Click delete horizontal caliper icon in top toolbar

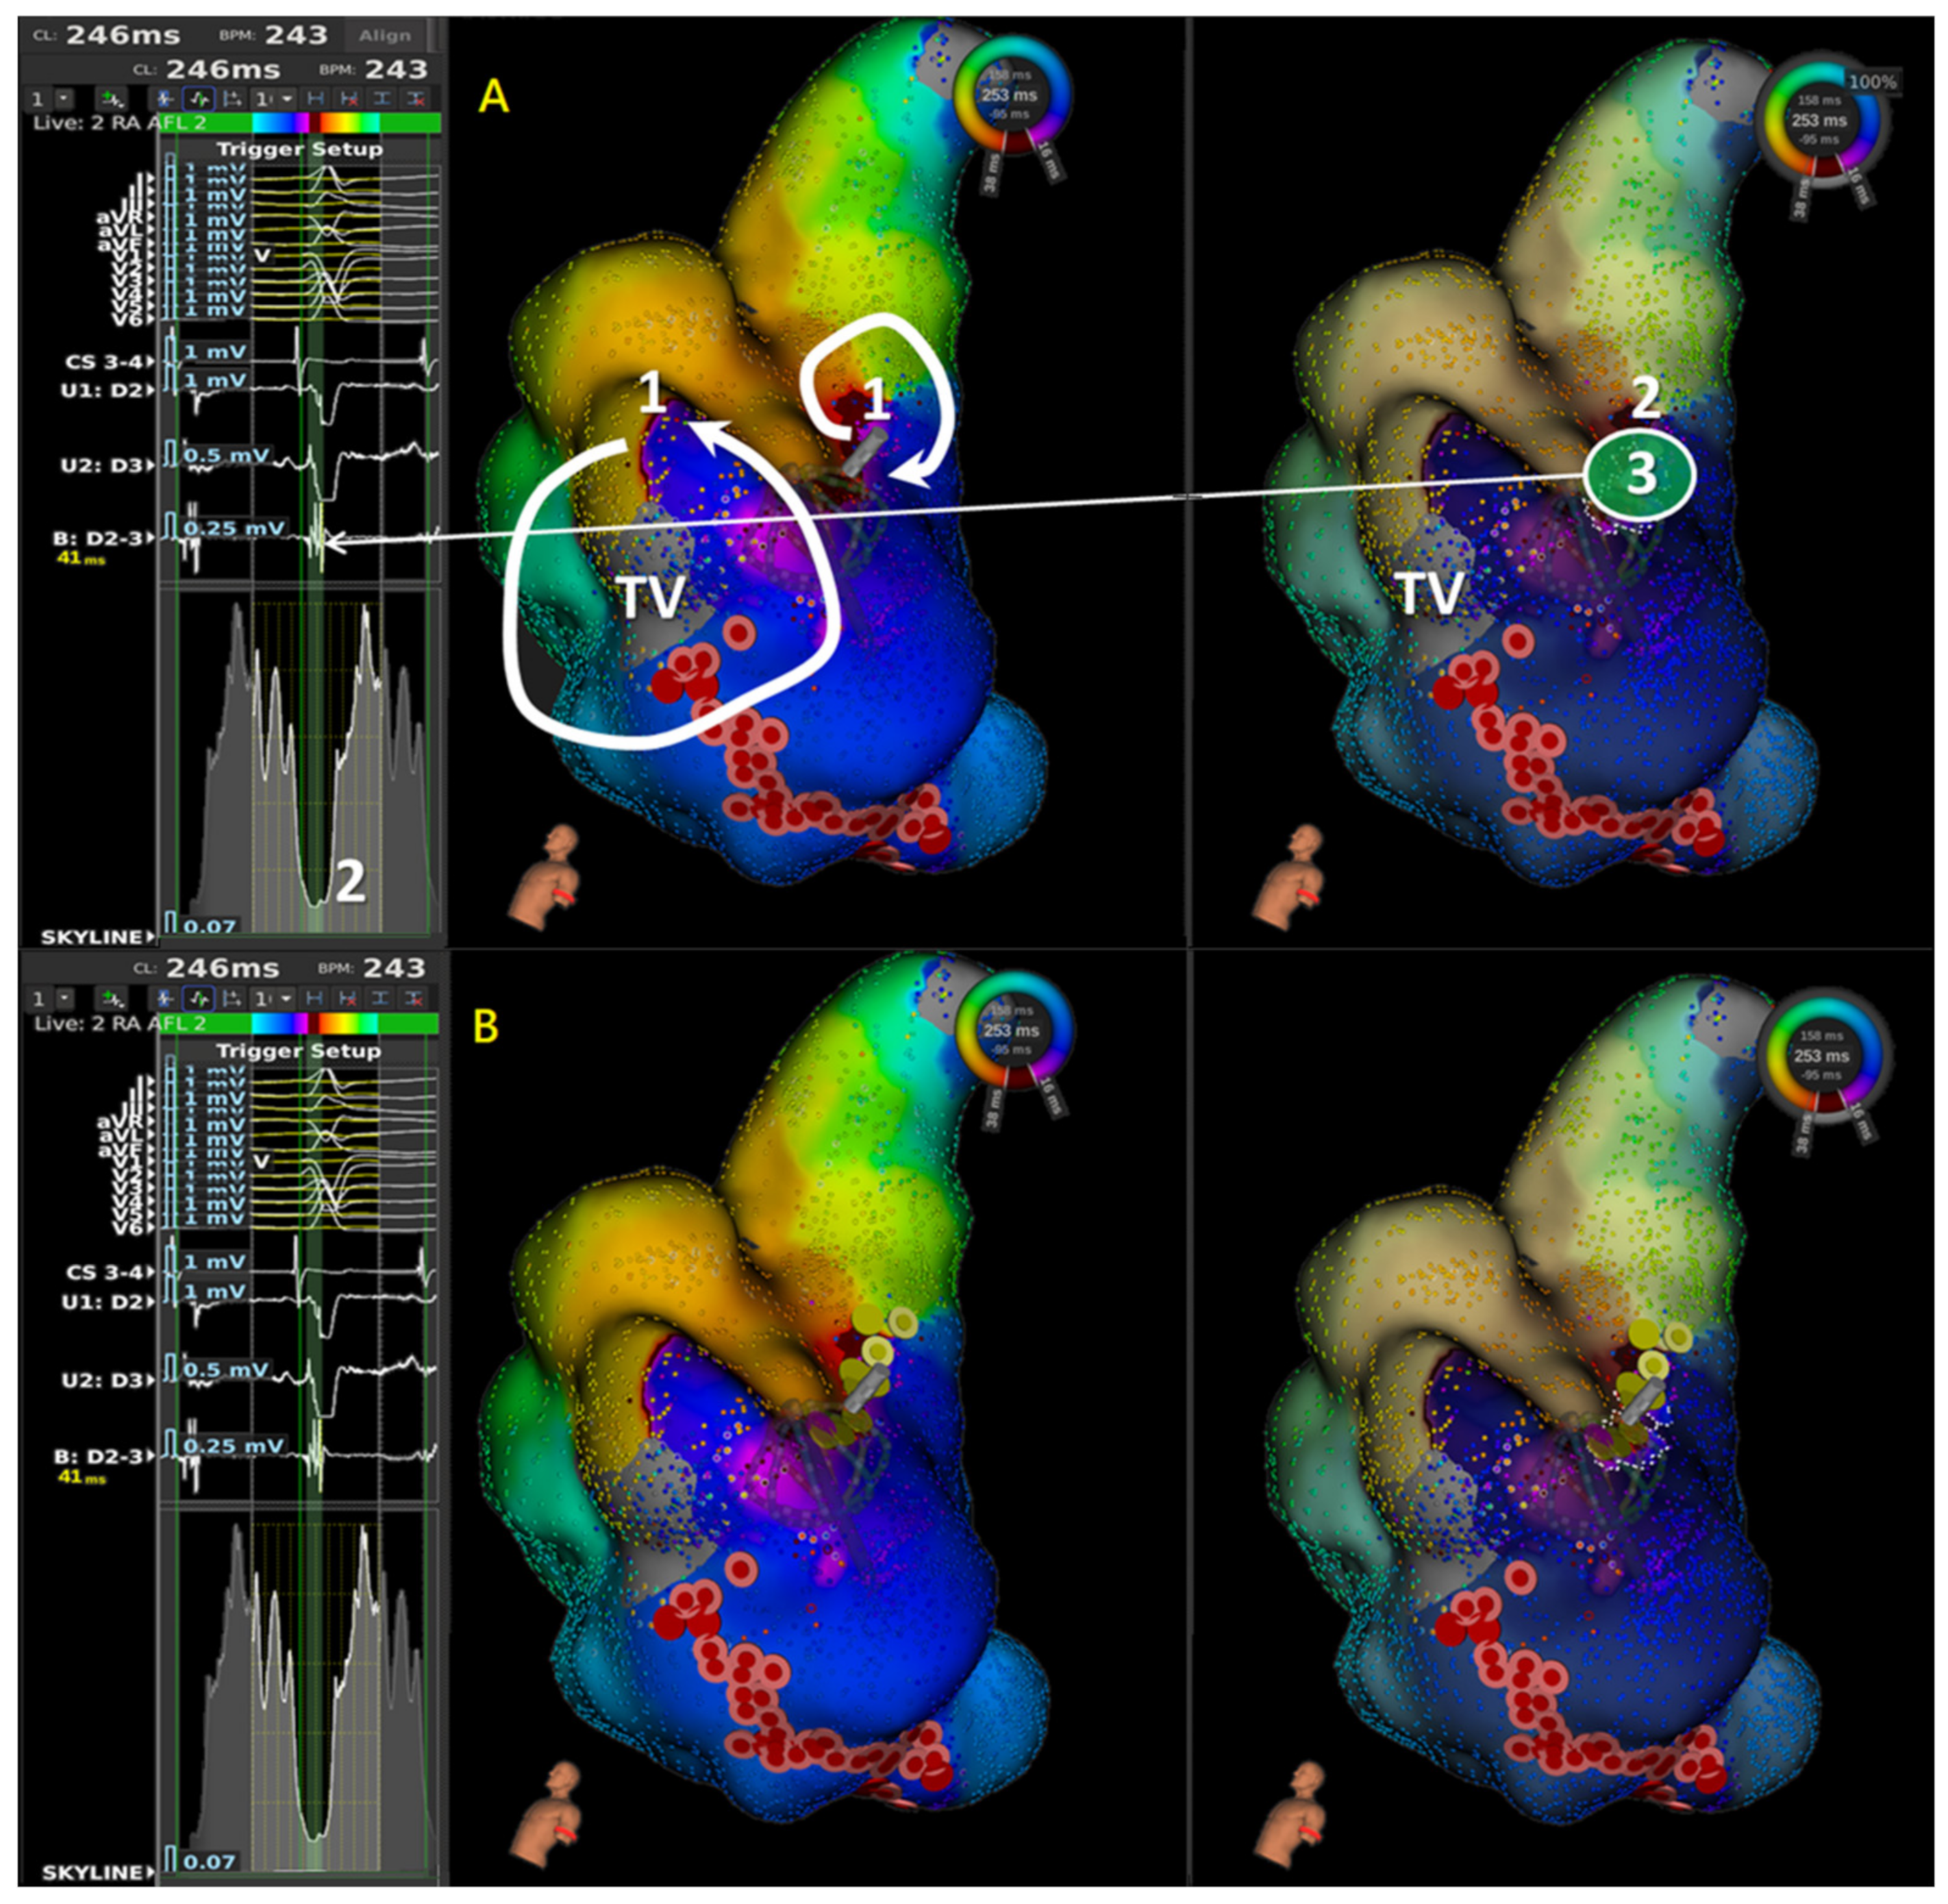click(x=349, y=100)
